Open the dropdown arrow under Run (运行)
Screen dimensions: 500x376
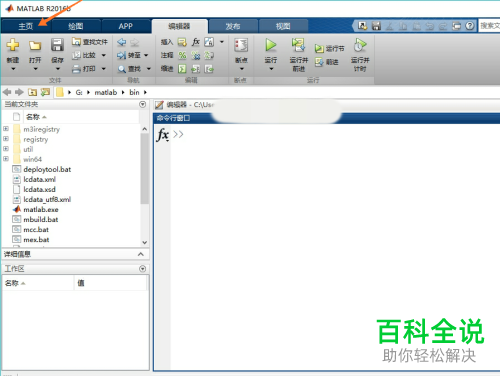click(271, 69)
